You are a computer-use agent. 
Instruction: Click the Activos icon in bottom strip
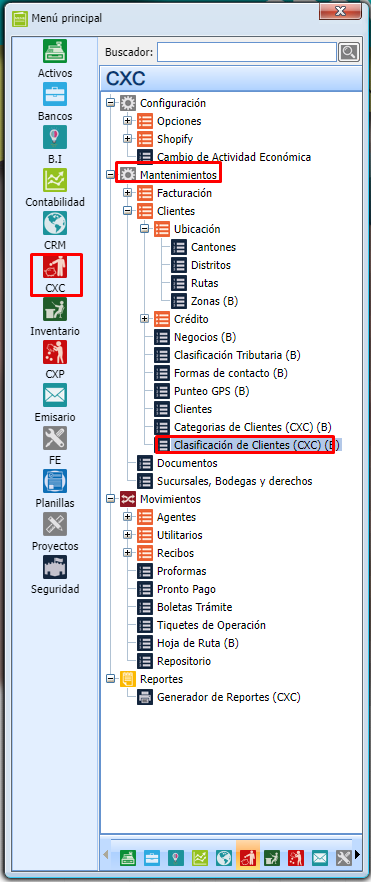127,857
